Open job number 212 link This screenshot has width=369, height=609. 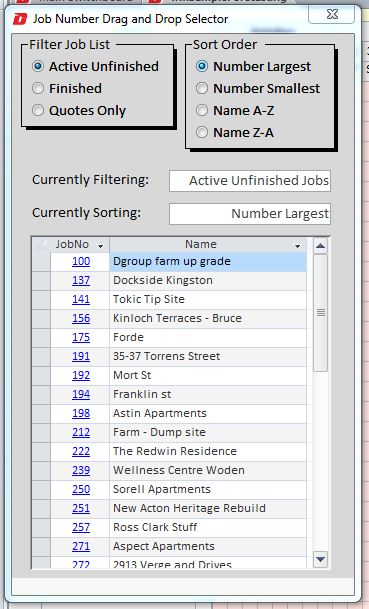pos(81,433)
